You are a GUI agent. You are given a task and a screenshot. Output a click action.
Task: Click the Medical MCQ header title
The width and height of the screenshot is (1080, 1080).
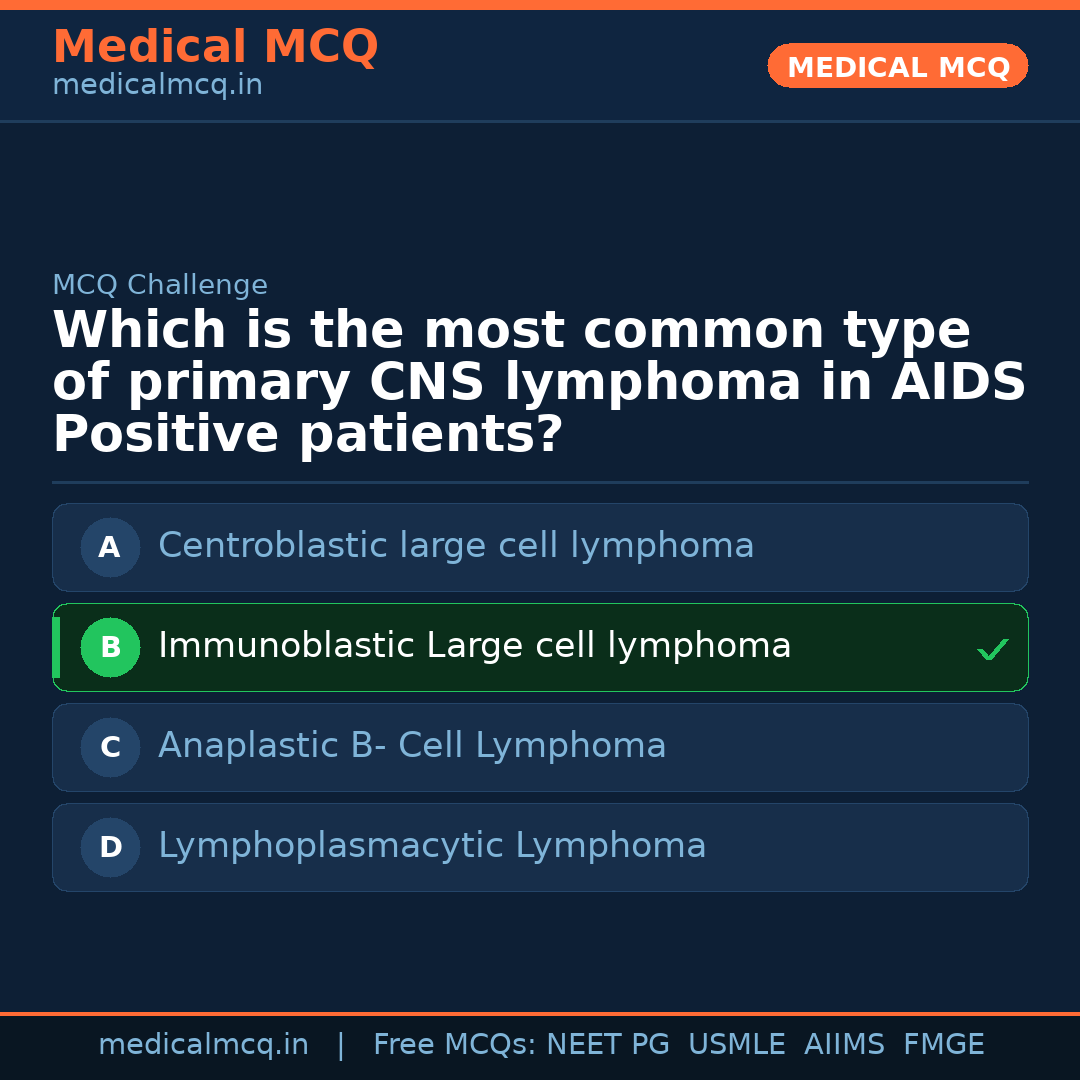pyautogui.click(x=215, y=47)
